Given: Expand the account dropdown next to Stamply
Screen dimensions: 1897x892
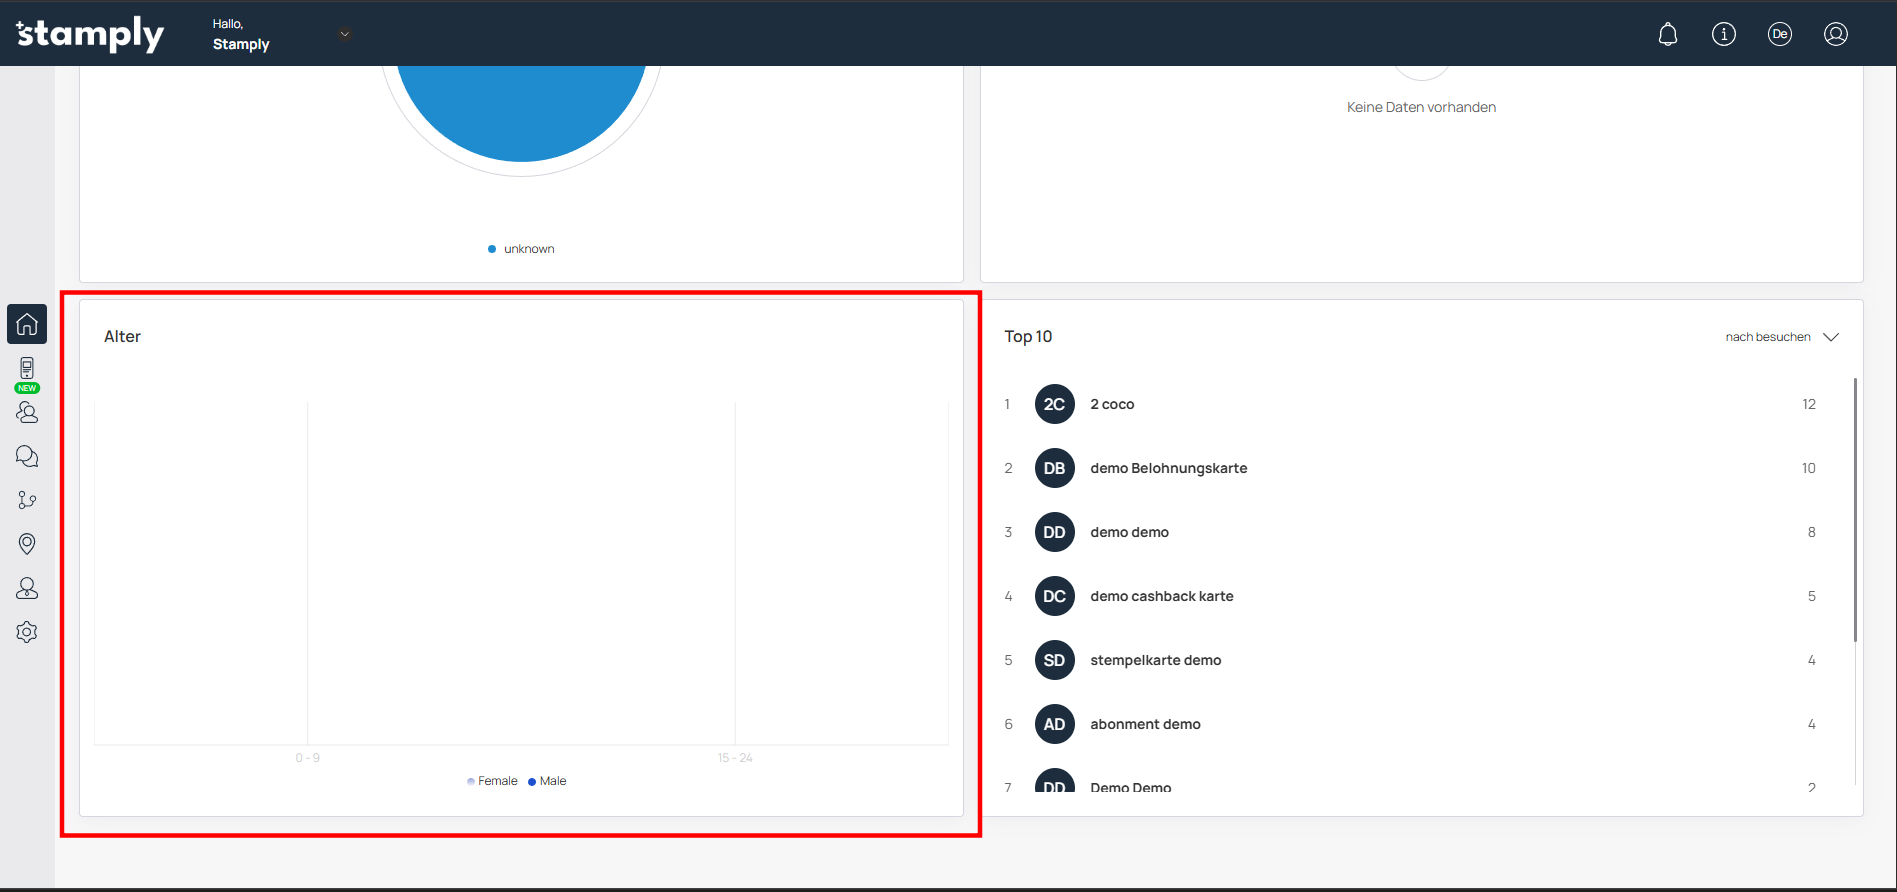Looking at the screenshot, I should pos(344,34).
